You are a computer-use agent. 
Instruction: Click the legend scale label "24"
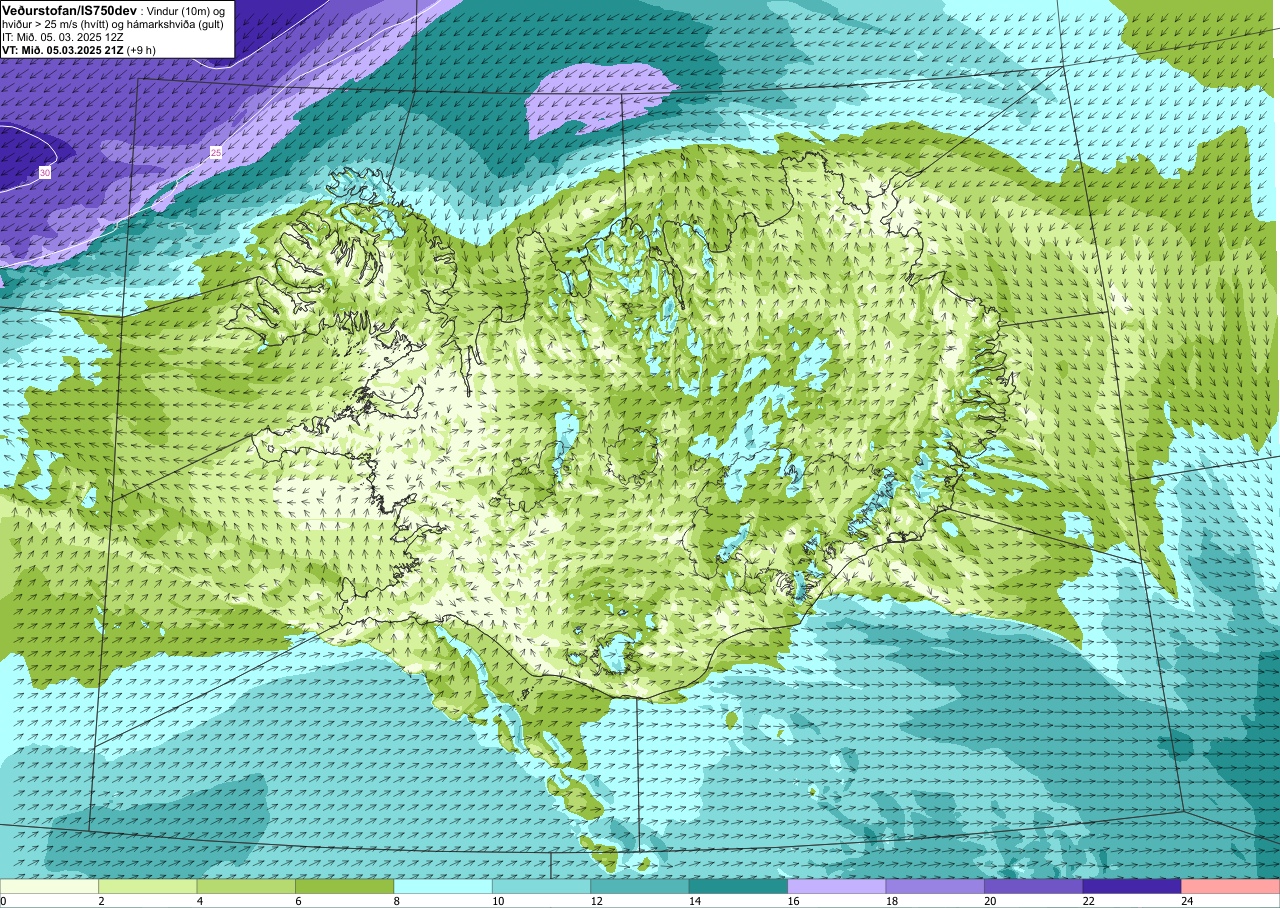1187,901
